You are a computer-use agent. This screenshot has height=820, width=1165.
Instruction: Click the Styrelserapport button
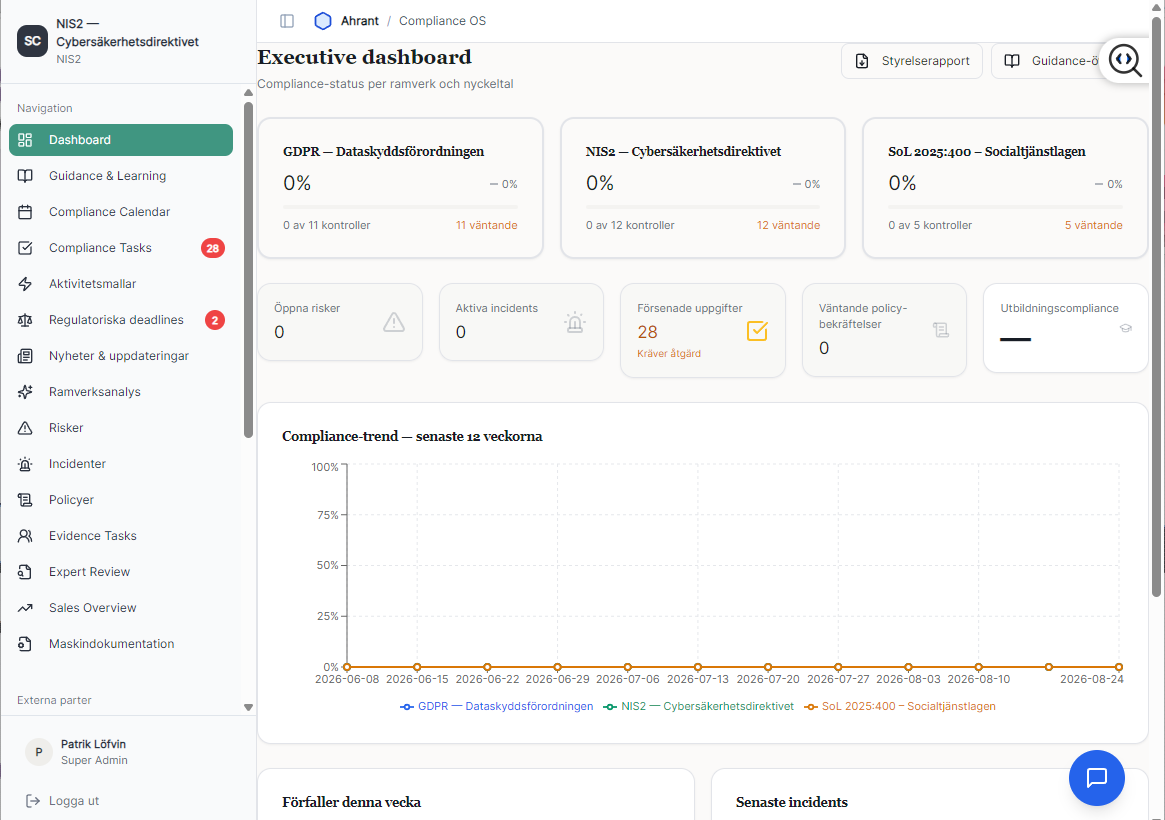912,61
